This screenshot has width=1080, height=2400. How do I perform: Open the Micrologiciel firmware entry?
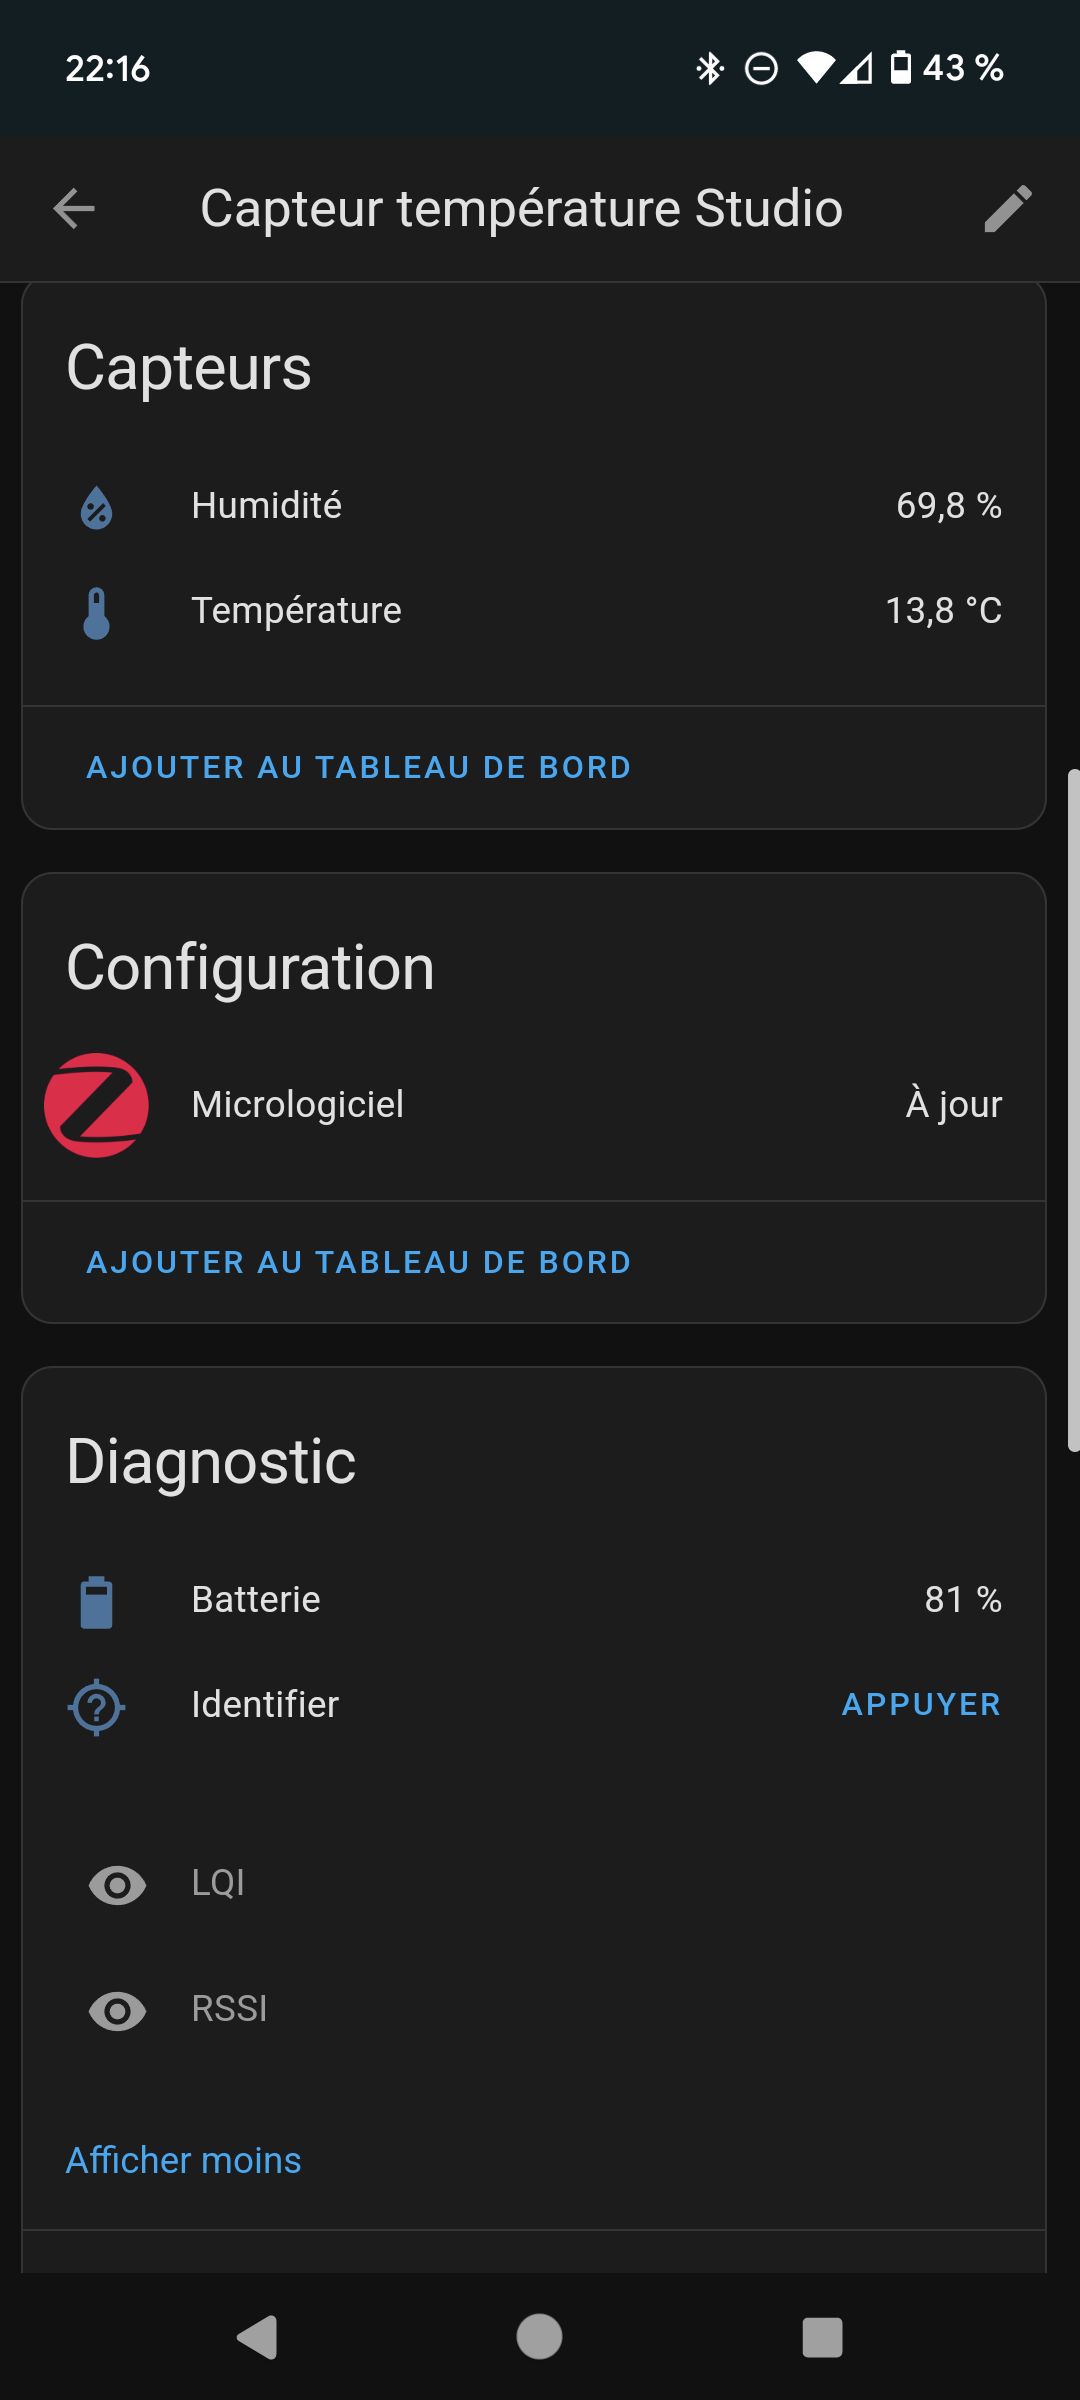click(298, 1105)
